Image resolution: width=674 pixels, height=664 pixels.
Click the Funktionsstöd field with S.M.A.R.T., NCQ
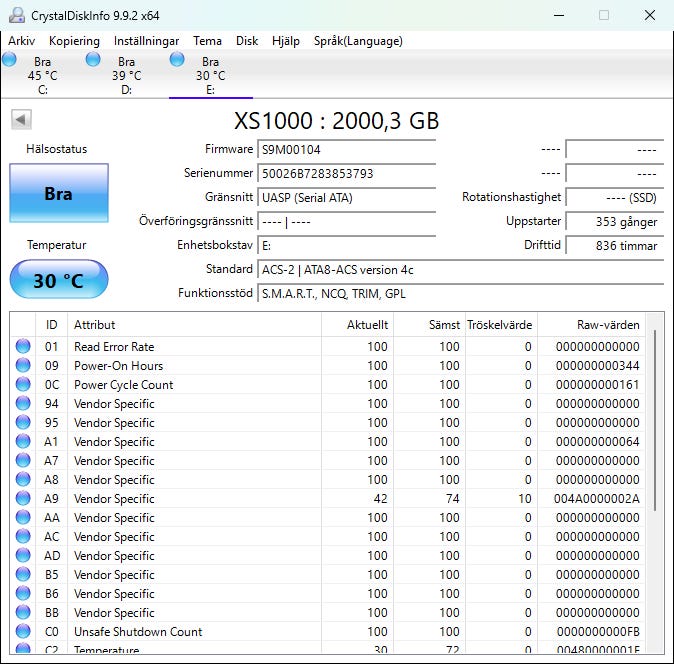click(x=461, y=294)
